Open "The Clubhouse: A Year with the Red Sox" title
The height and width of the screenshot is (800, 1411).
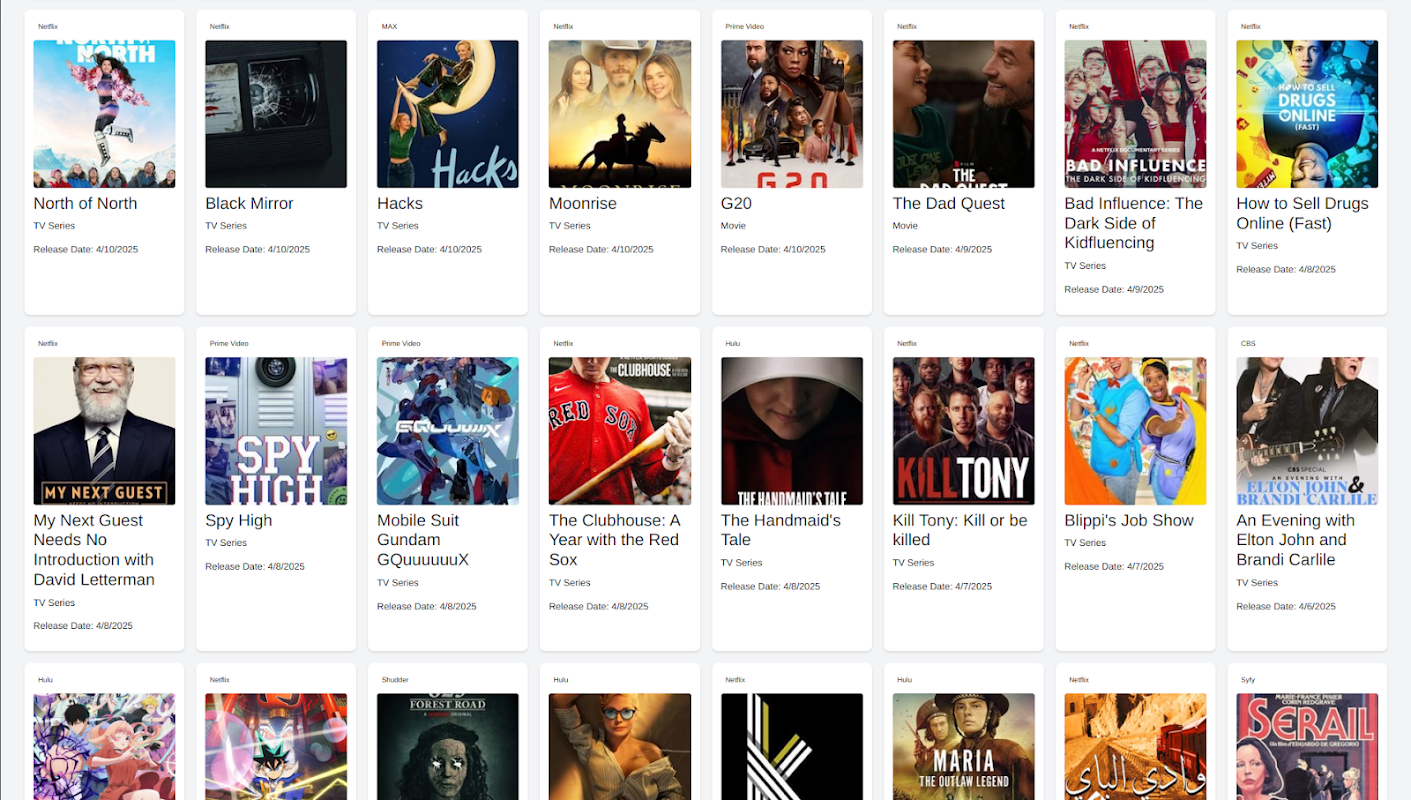click(x=615, y=540)
